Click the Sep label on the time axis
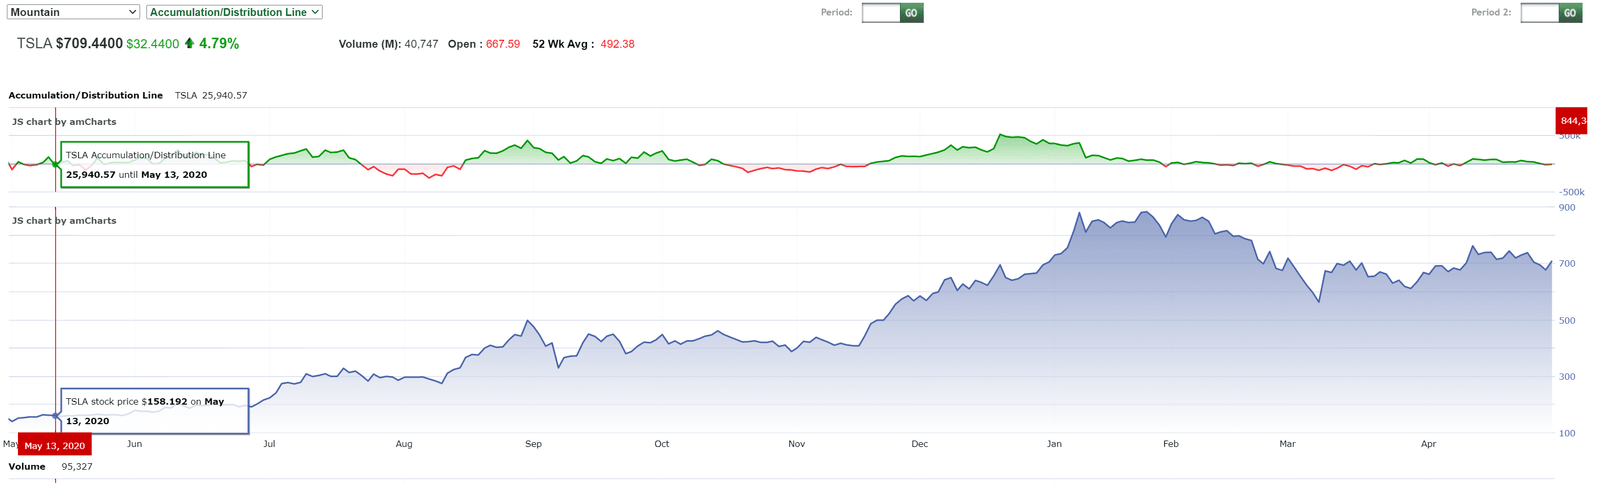 [533, 444]
